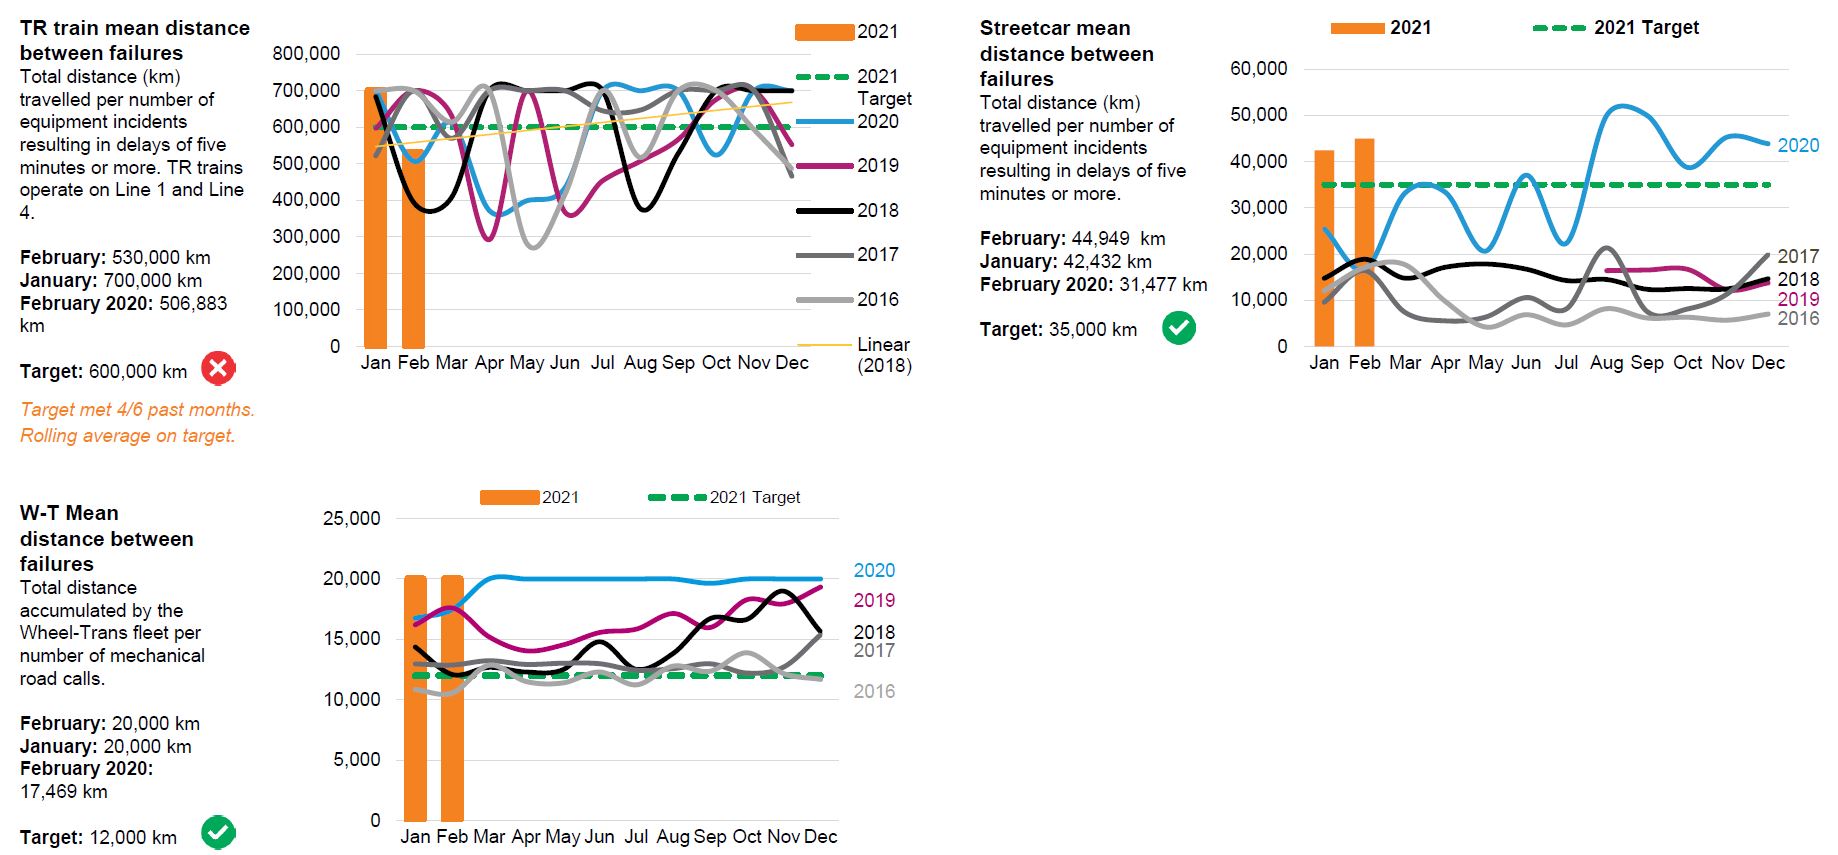Click the light gray 2016 legend line in TR chart
This screenshot has height=855, width=1838.
pos(824,300)
